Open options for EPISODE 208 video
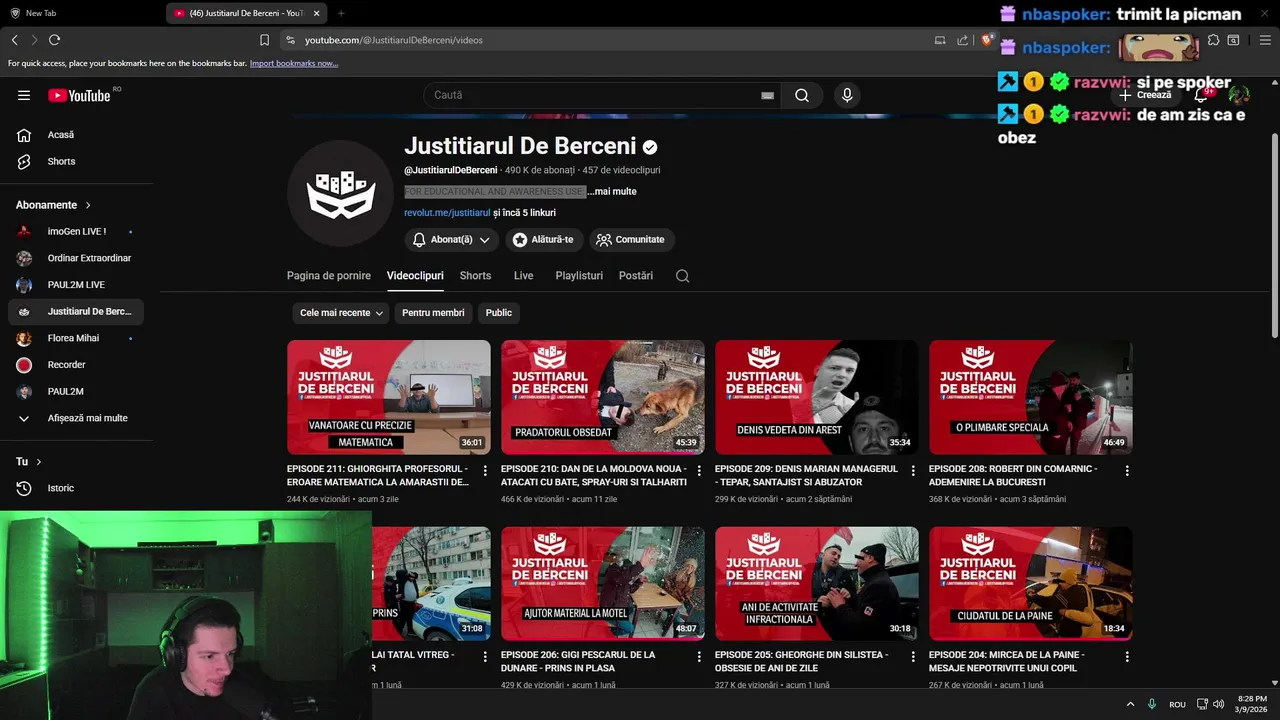The width and height of the screenshot is (1280, 720). pos(1127,470)
